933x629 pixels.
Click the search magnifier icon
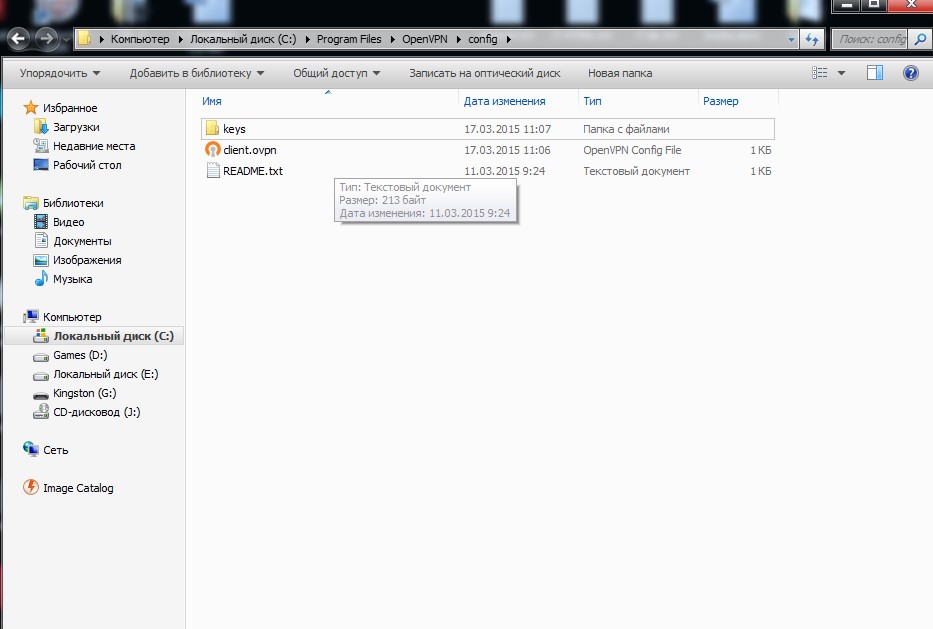click(x=920, y=39)
